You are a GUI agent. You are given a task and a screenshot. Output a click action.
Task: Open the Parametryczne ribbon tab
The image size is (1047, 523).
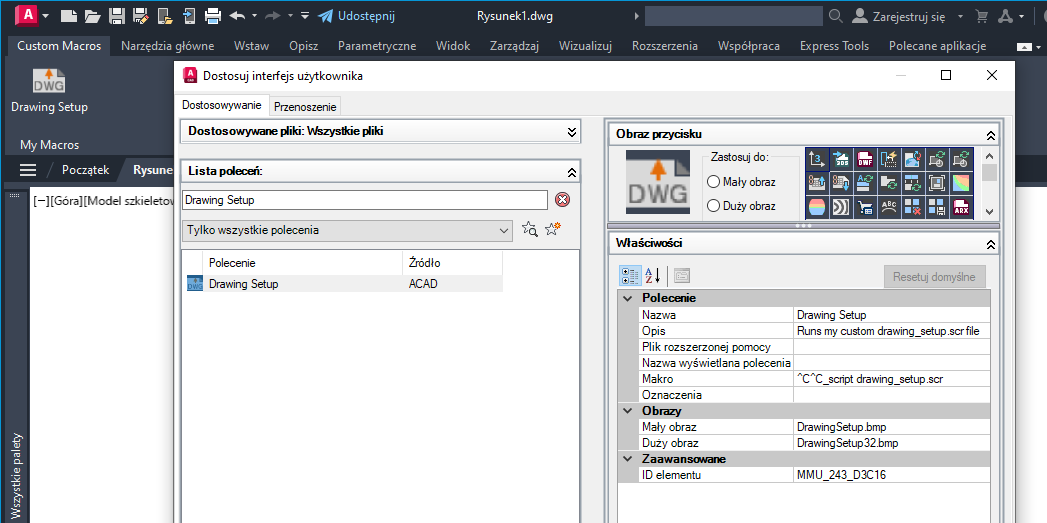[x=377, y=46]
